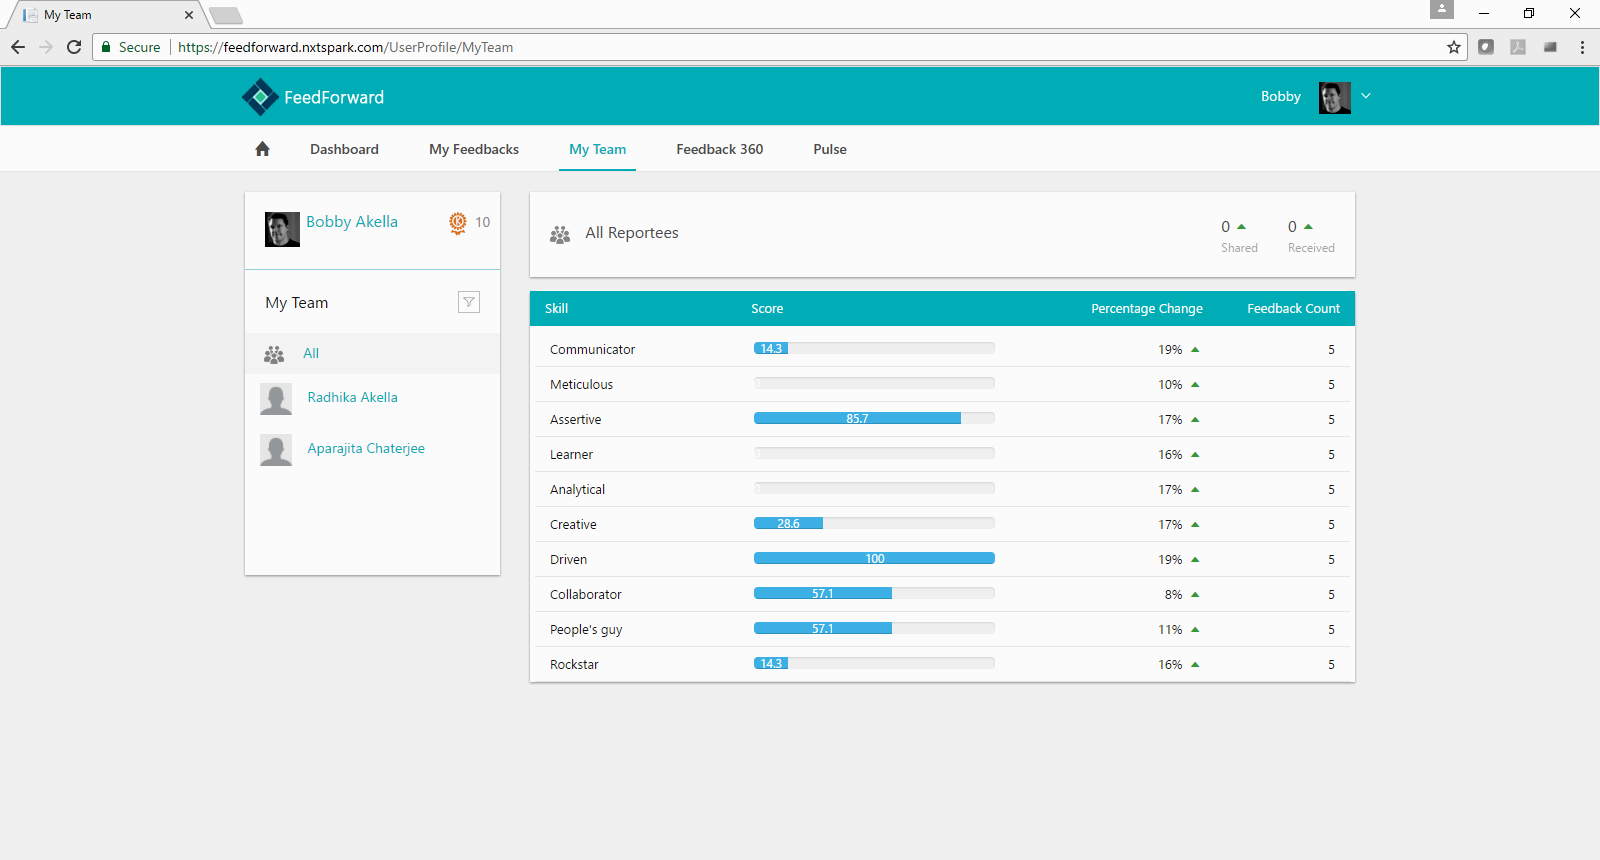This screenshot has height=860, width=1600.
Task: Click the FeedForward diamond logo
Action: [260, 97]
